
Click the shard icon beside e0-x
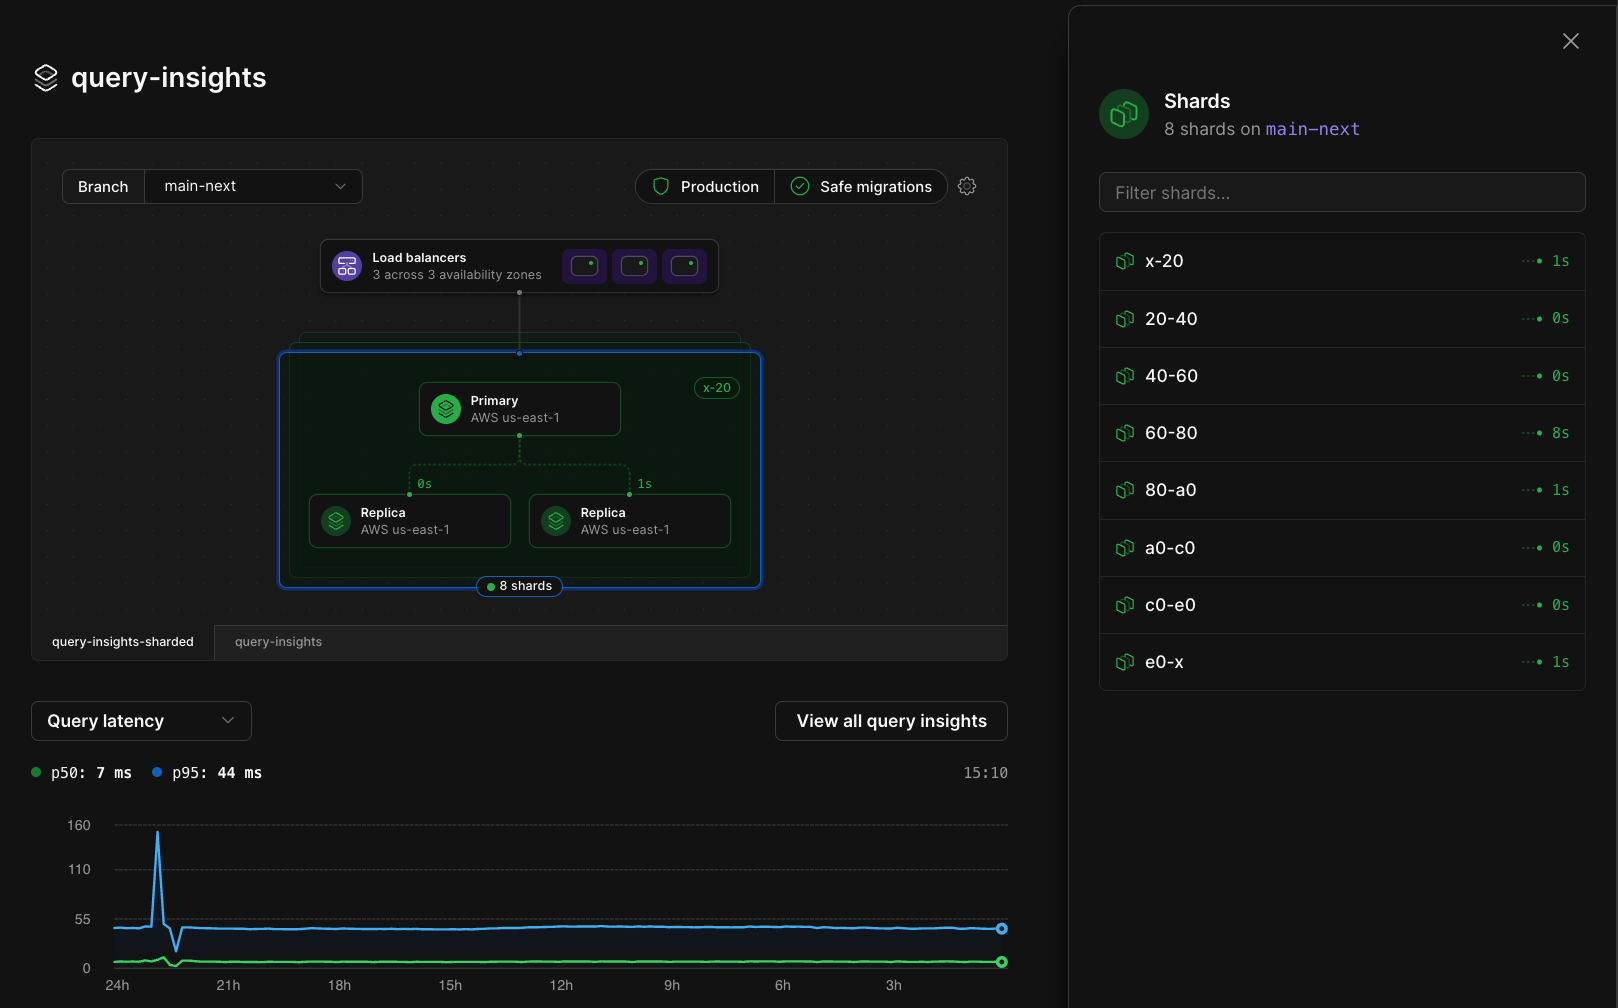tap(1125, 662)
